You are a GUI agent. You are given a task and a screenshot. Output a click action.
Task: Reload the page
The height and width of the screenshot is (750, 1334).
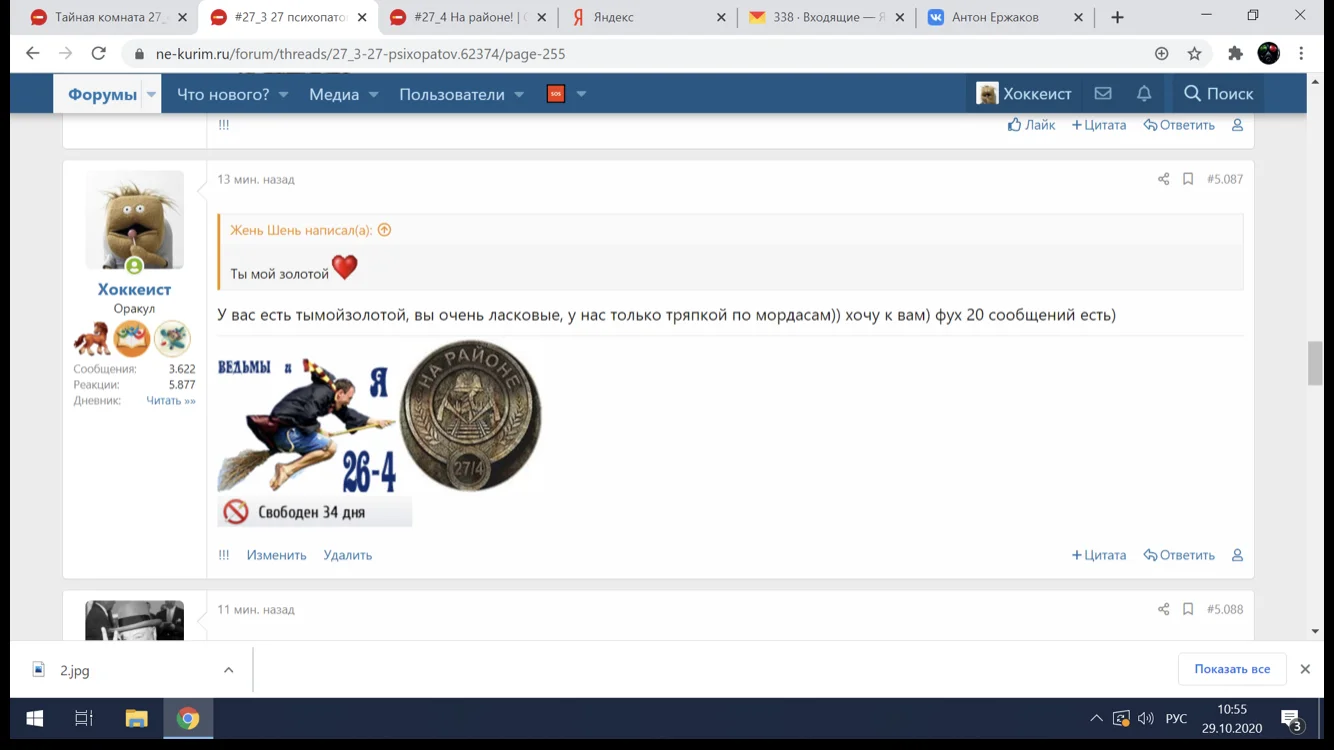pos(98,54)
